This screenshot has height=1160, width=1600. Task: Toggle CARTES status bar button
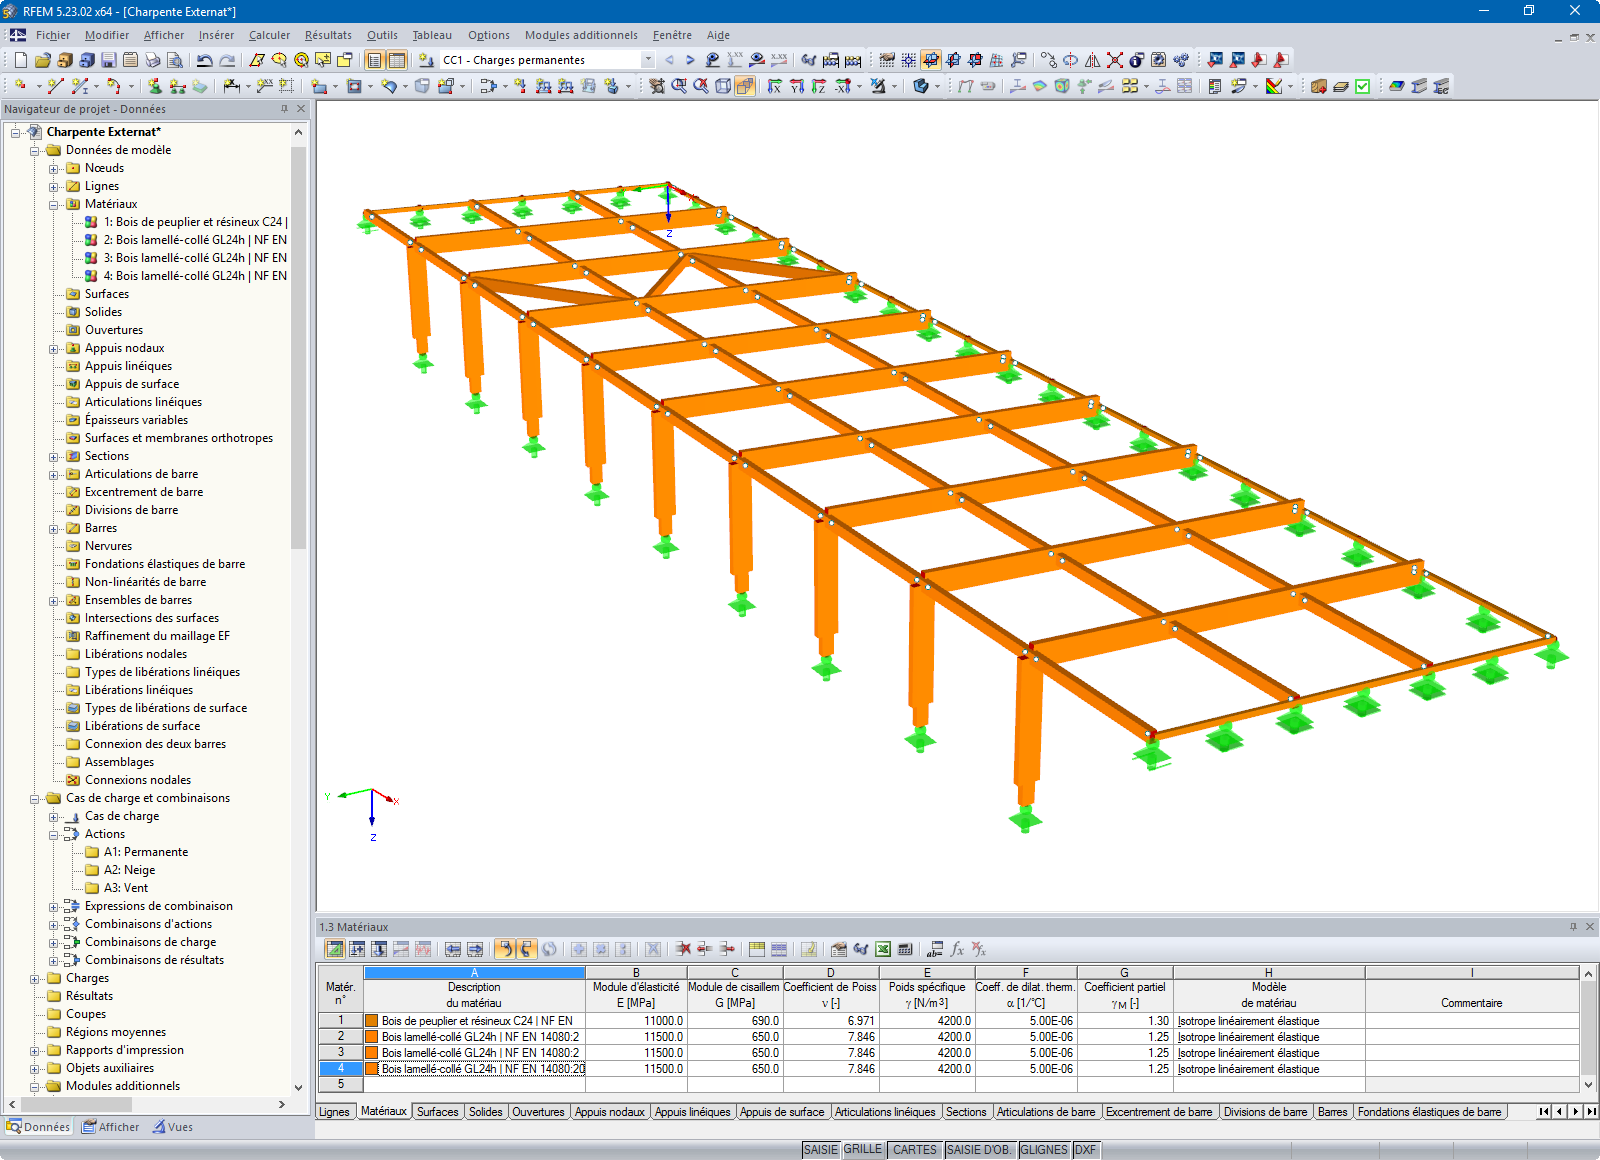(915, 1150)
